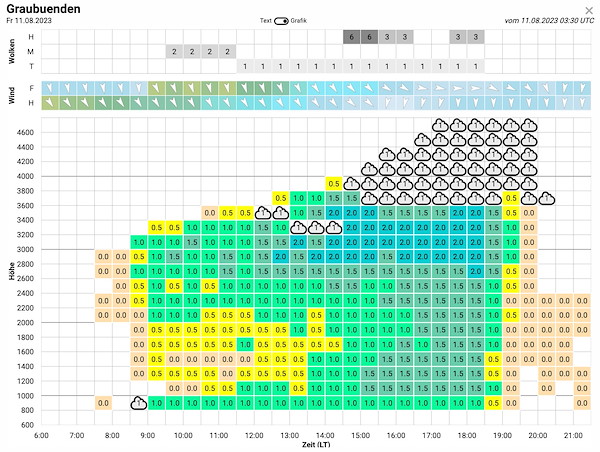
Task: Click the "4000" height axis label
Action: 26,176
